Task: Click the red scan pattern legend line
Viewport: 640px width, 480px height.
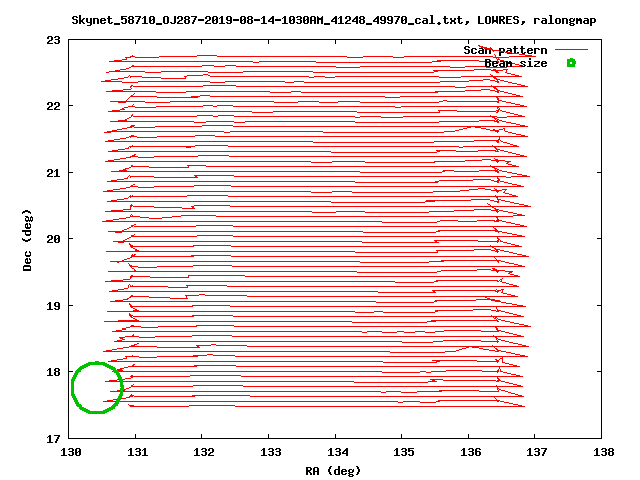Action: point(571,50)
